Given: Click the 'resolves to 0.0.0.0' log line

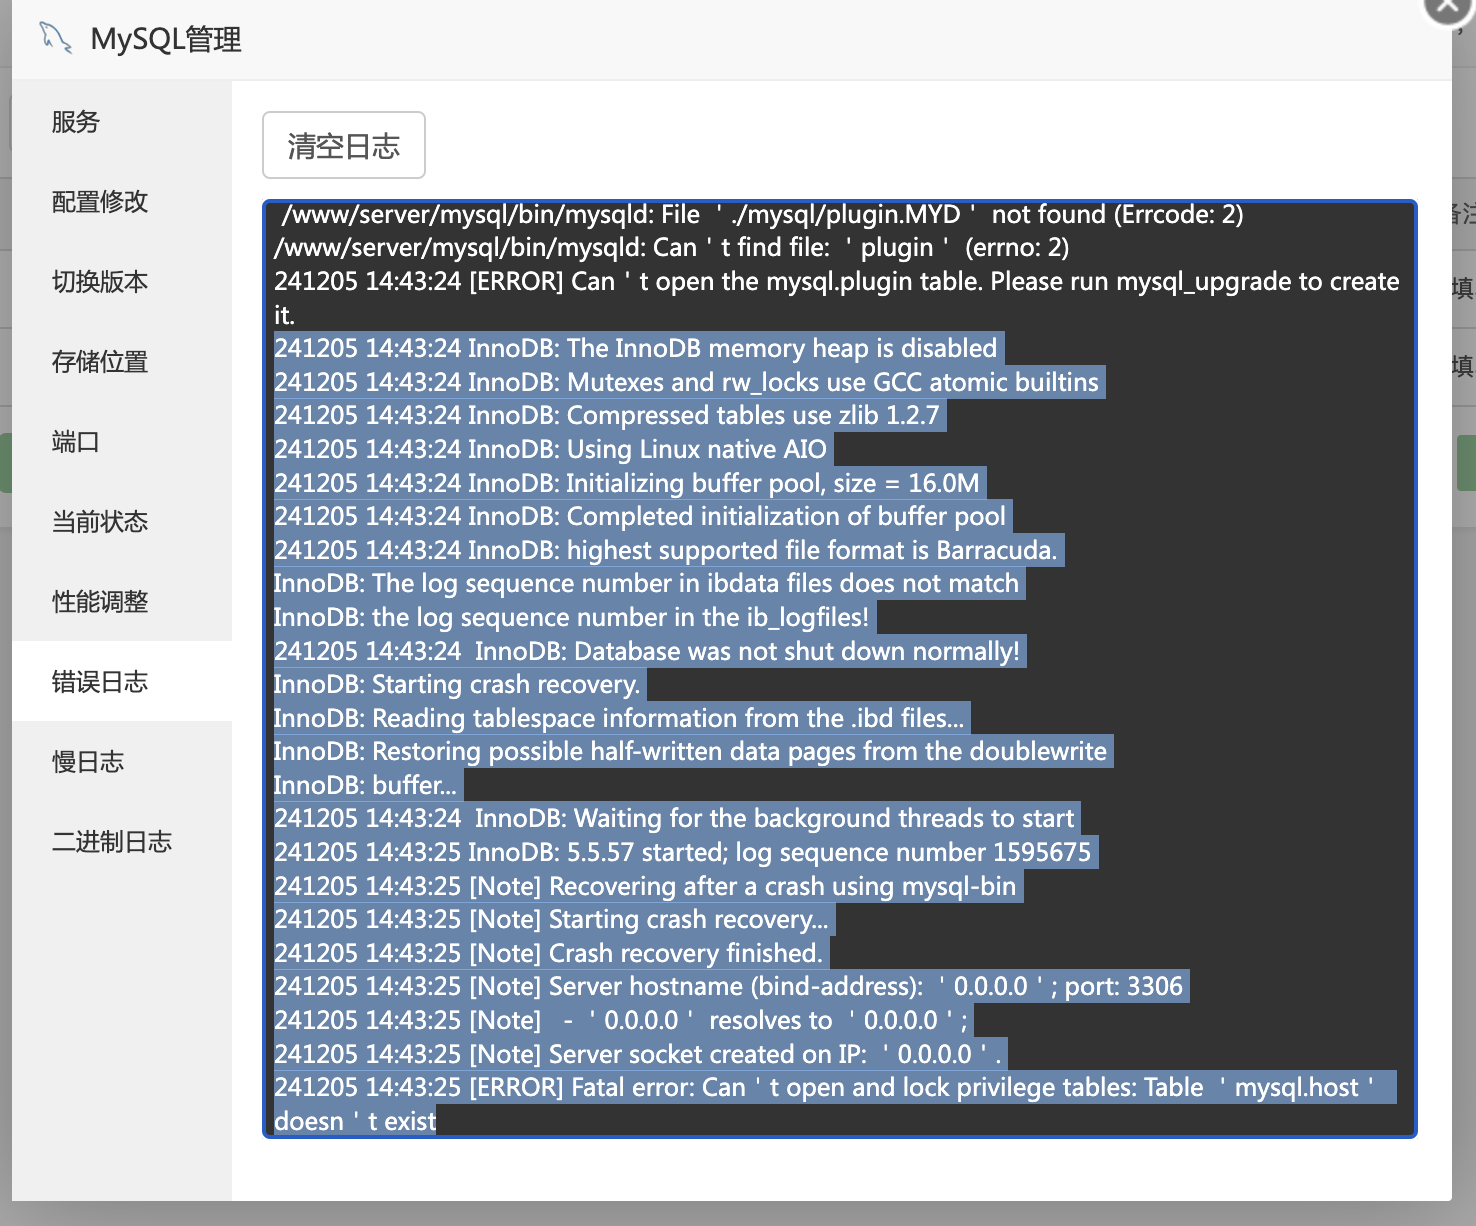Looking at the screenshot, I should 622,1020.
